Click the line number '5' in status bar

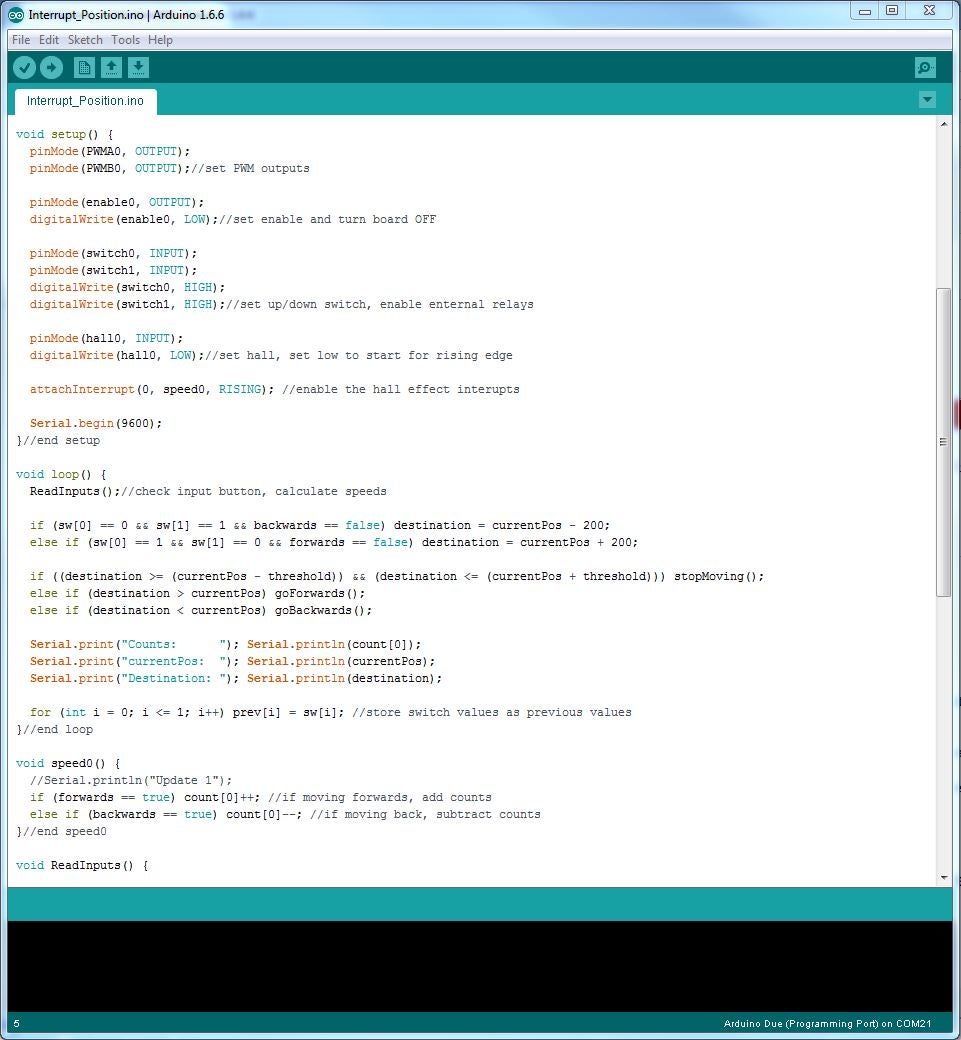click(17, 1023)
